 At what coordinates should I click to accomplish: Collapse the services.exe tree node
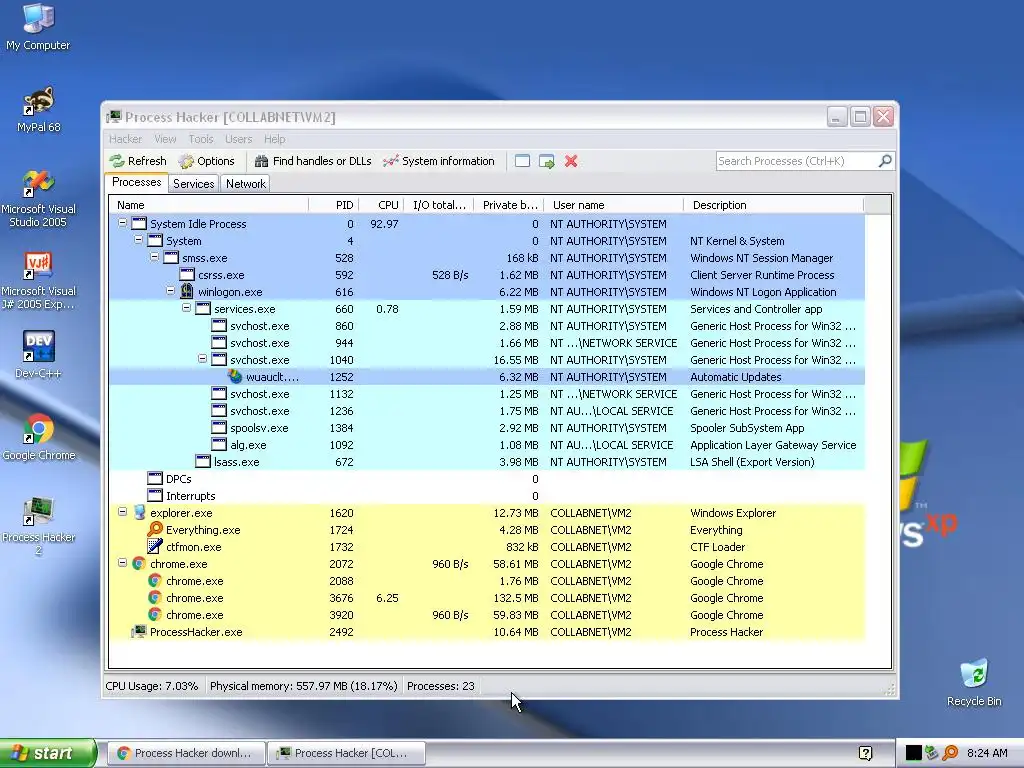(186, 308)
